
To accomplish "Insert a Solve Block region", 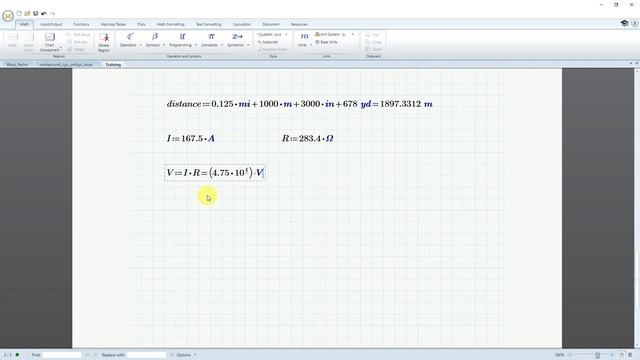I will [29, 42].
